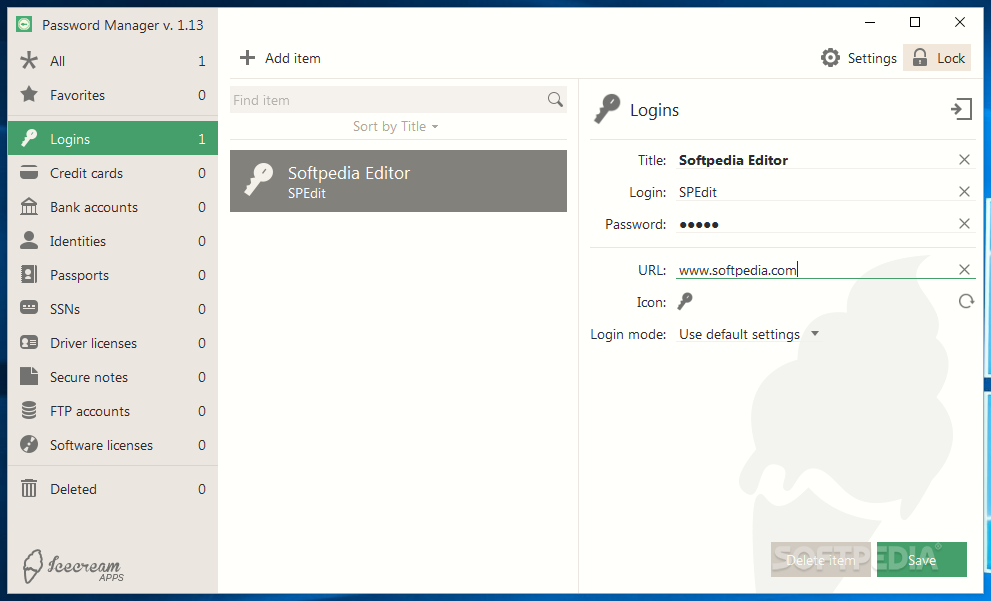Click the FTP accounts database icon
The image size is (991, 601).
click(28, 410)
